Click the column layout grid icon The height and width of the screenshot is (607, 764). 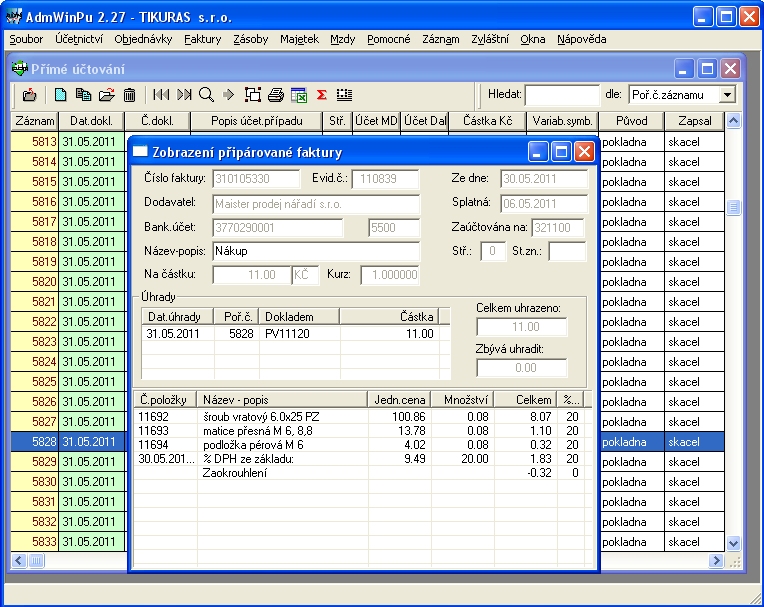coord(344,95)
